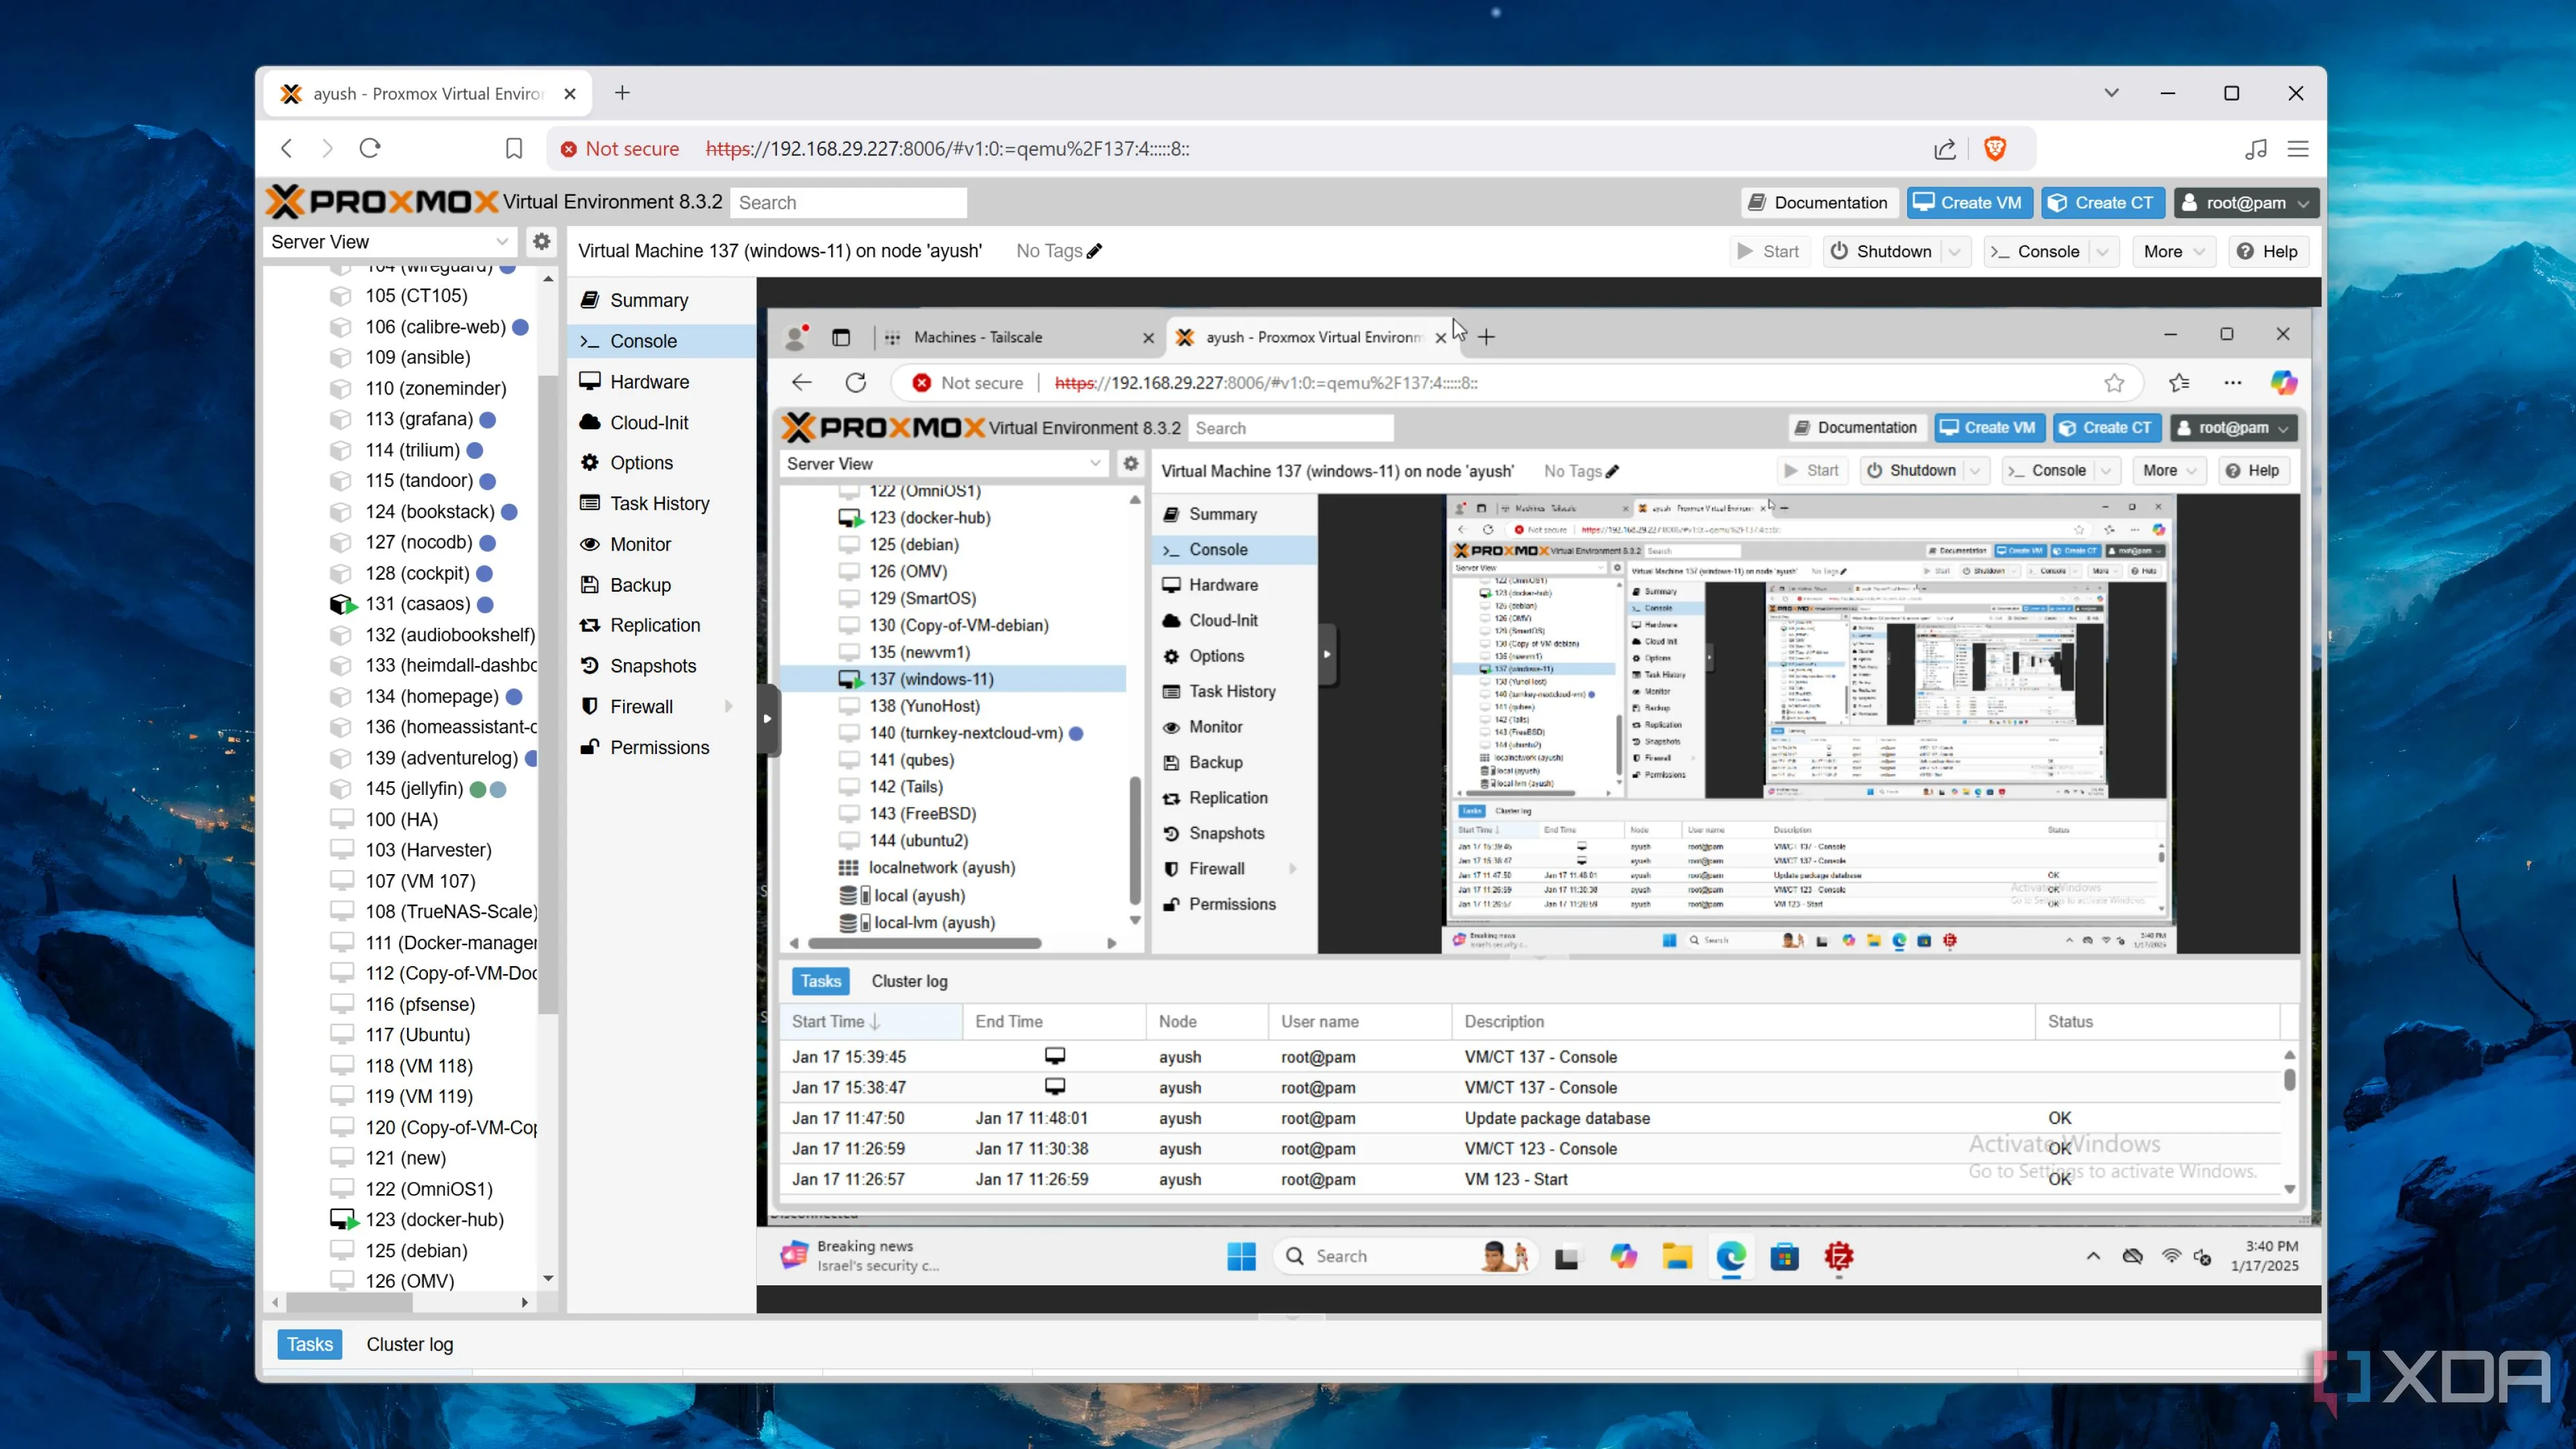Open Microsoft Store from the VM taskbar
2576x1449 pixels.
pos(1785,1256)
